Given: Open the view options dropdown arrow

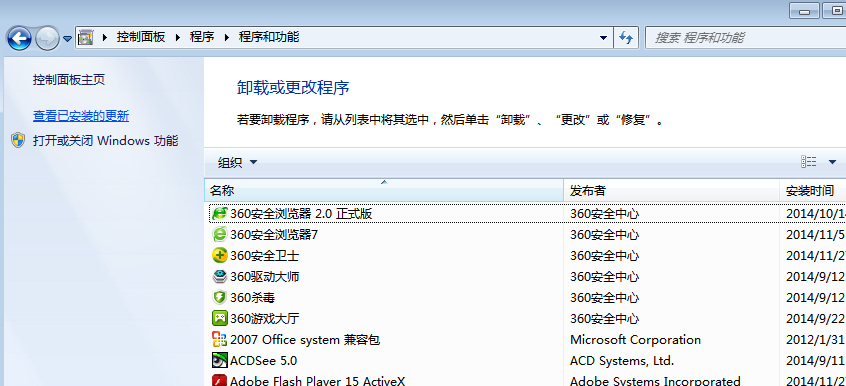Looking at the screenshot, I should [832, 161].
